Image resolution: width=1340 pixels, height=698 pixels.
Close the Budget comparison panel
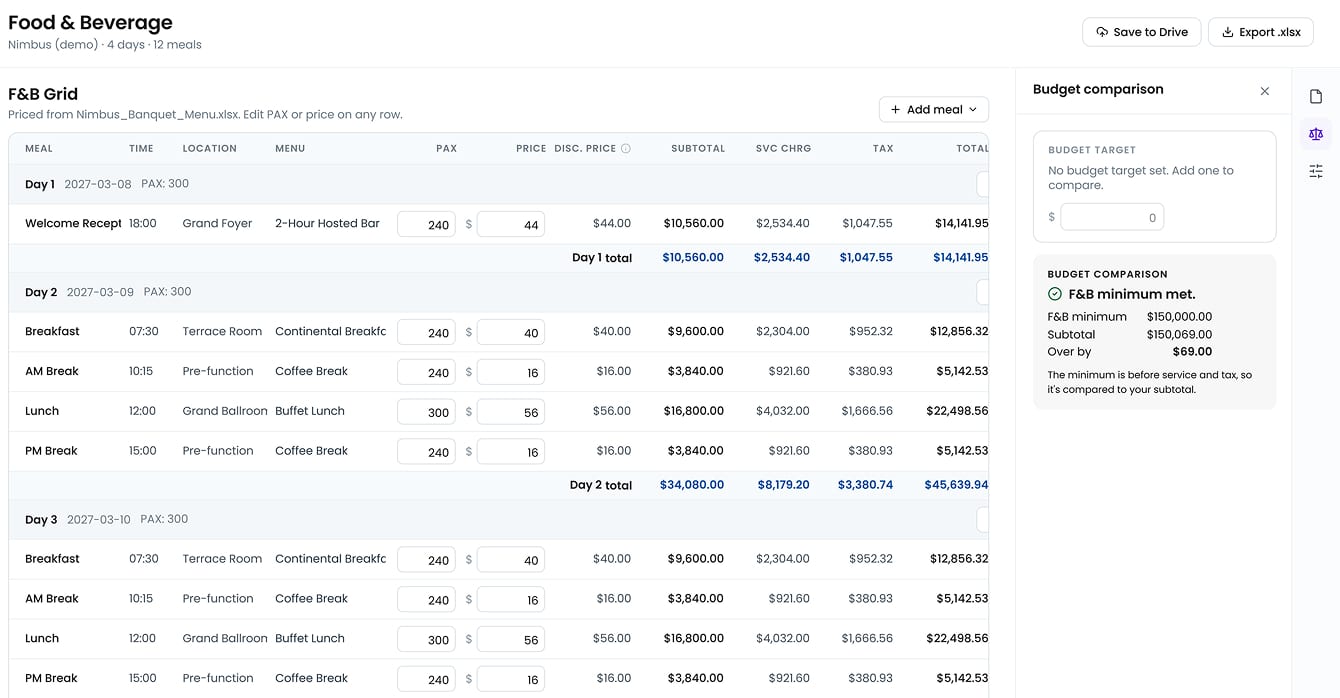tap(1265, 91)
